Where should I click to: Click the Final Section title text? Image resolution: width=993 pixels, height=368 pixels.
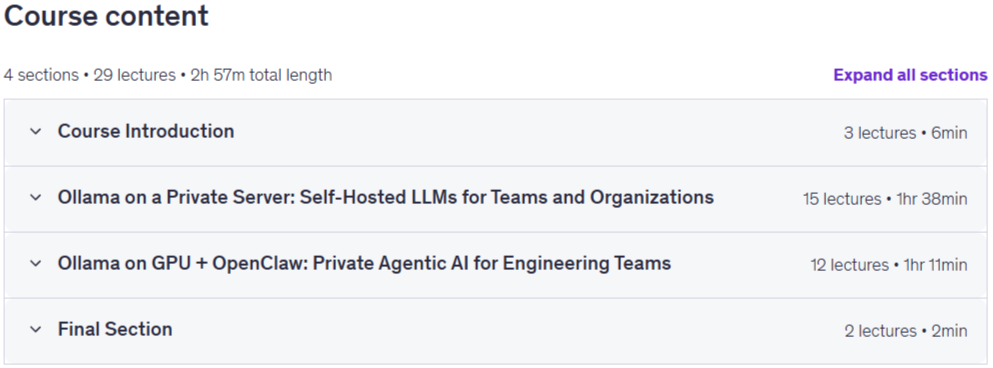coord(115,329)
